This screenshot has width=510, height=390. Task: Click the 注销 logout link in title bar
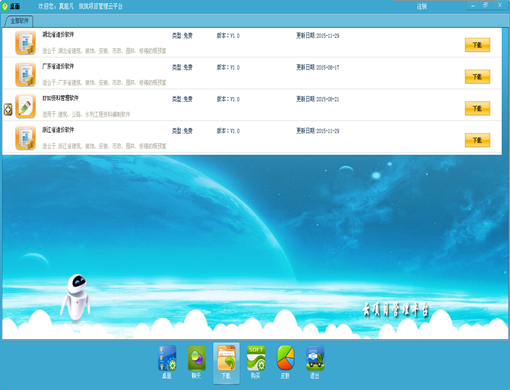pos(422,6)
